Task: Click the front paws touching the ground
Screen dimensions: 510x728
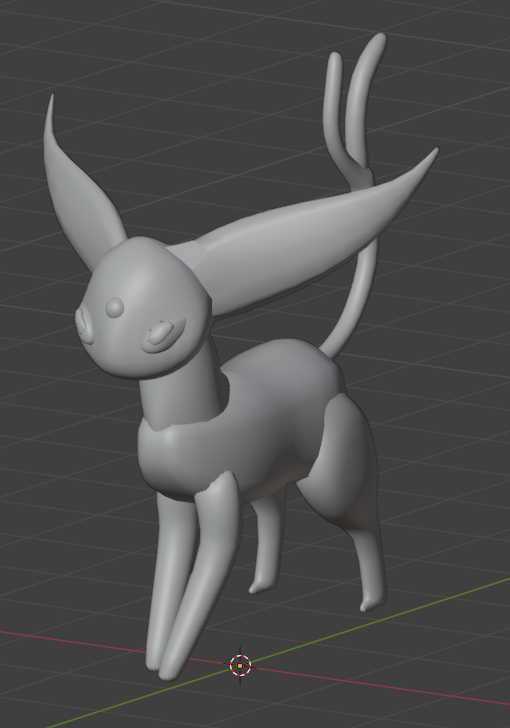Action: pos(163,664)
